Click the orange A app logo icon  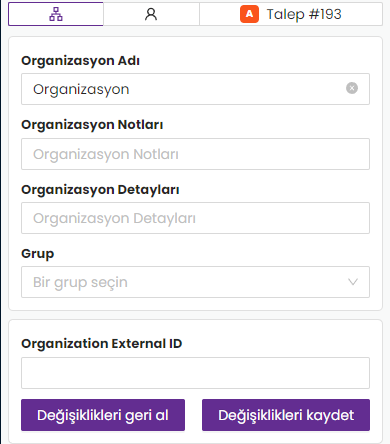pos(249,14)
